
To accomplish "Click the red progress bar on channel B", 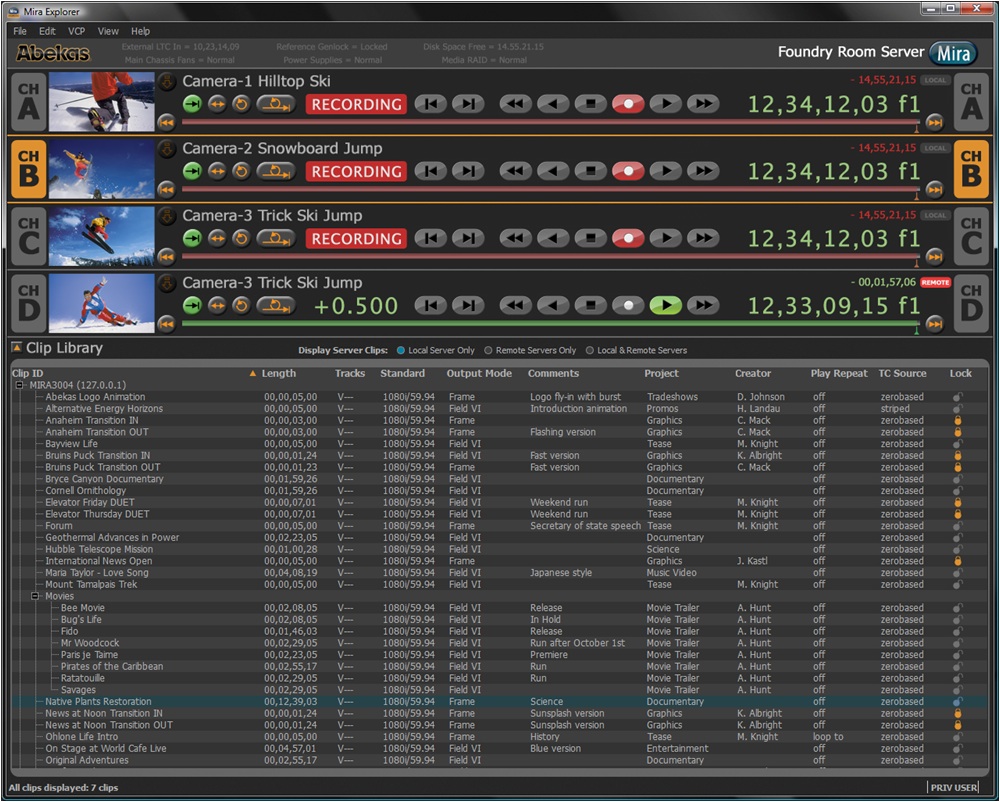I will click(550, 189).
